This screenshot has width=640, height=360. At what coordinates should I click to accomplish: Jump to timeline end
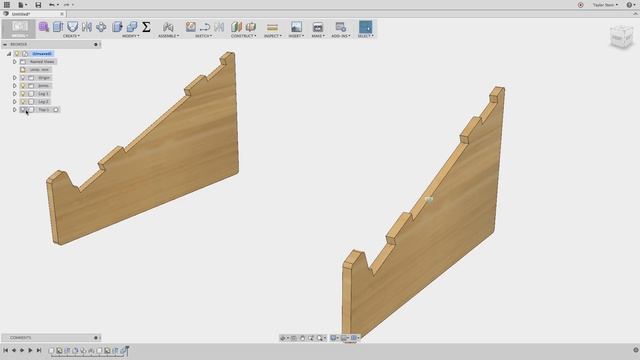click(39, 350)
